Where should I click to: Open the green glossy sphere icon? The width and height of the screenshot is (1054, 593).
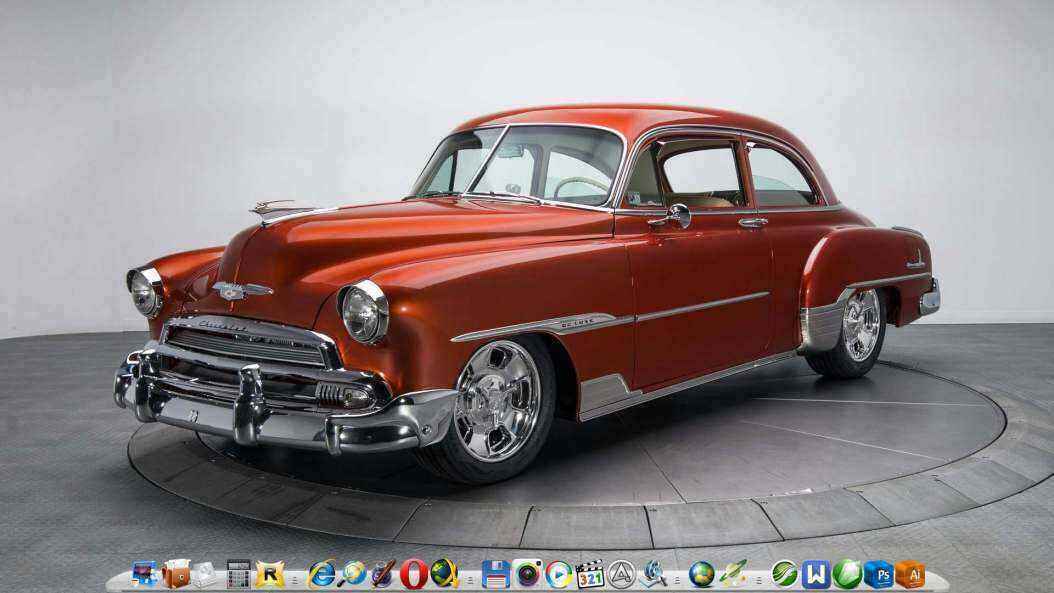847,574
